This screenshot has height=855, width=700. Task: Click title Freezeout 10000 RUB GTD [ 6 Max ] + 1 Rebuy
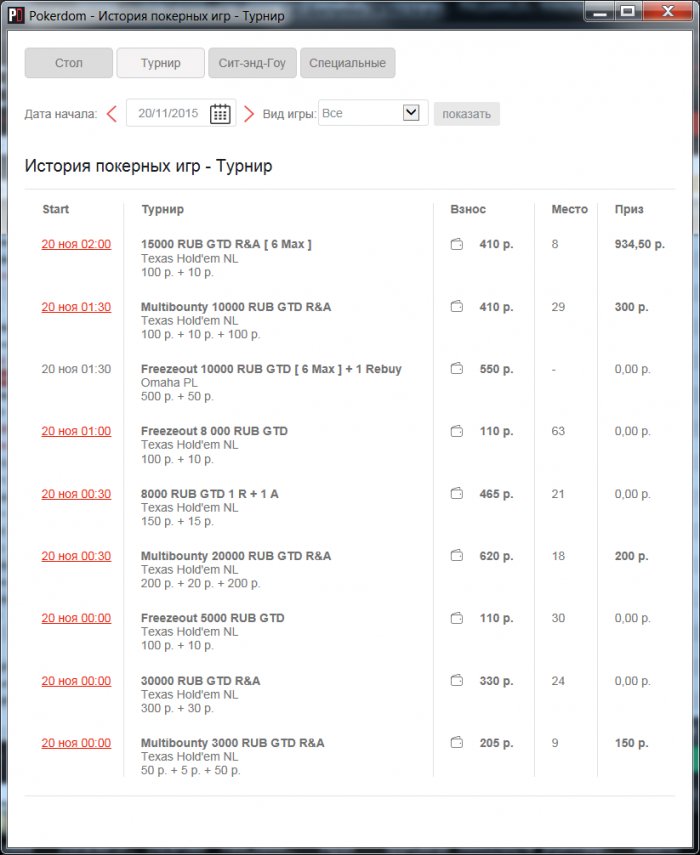tap(271, 369)
